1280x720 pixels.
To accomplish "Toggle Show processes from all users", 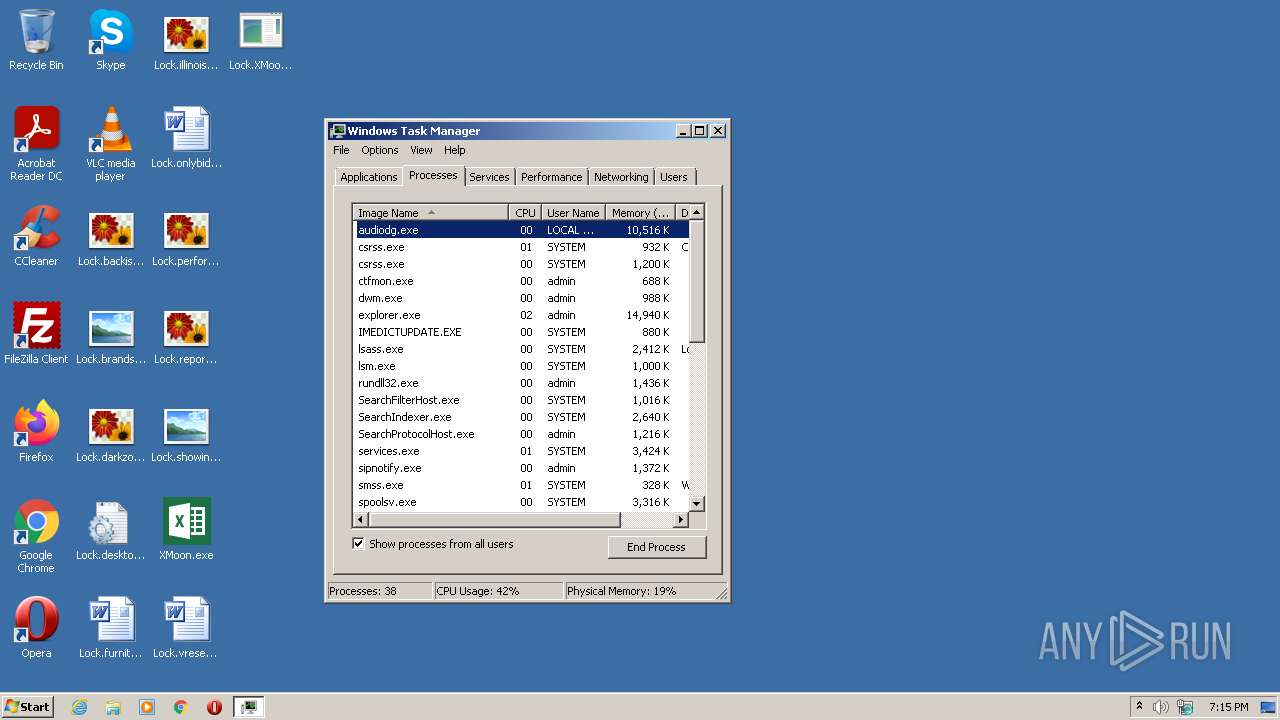I will click(358, 544).
